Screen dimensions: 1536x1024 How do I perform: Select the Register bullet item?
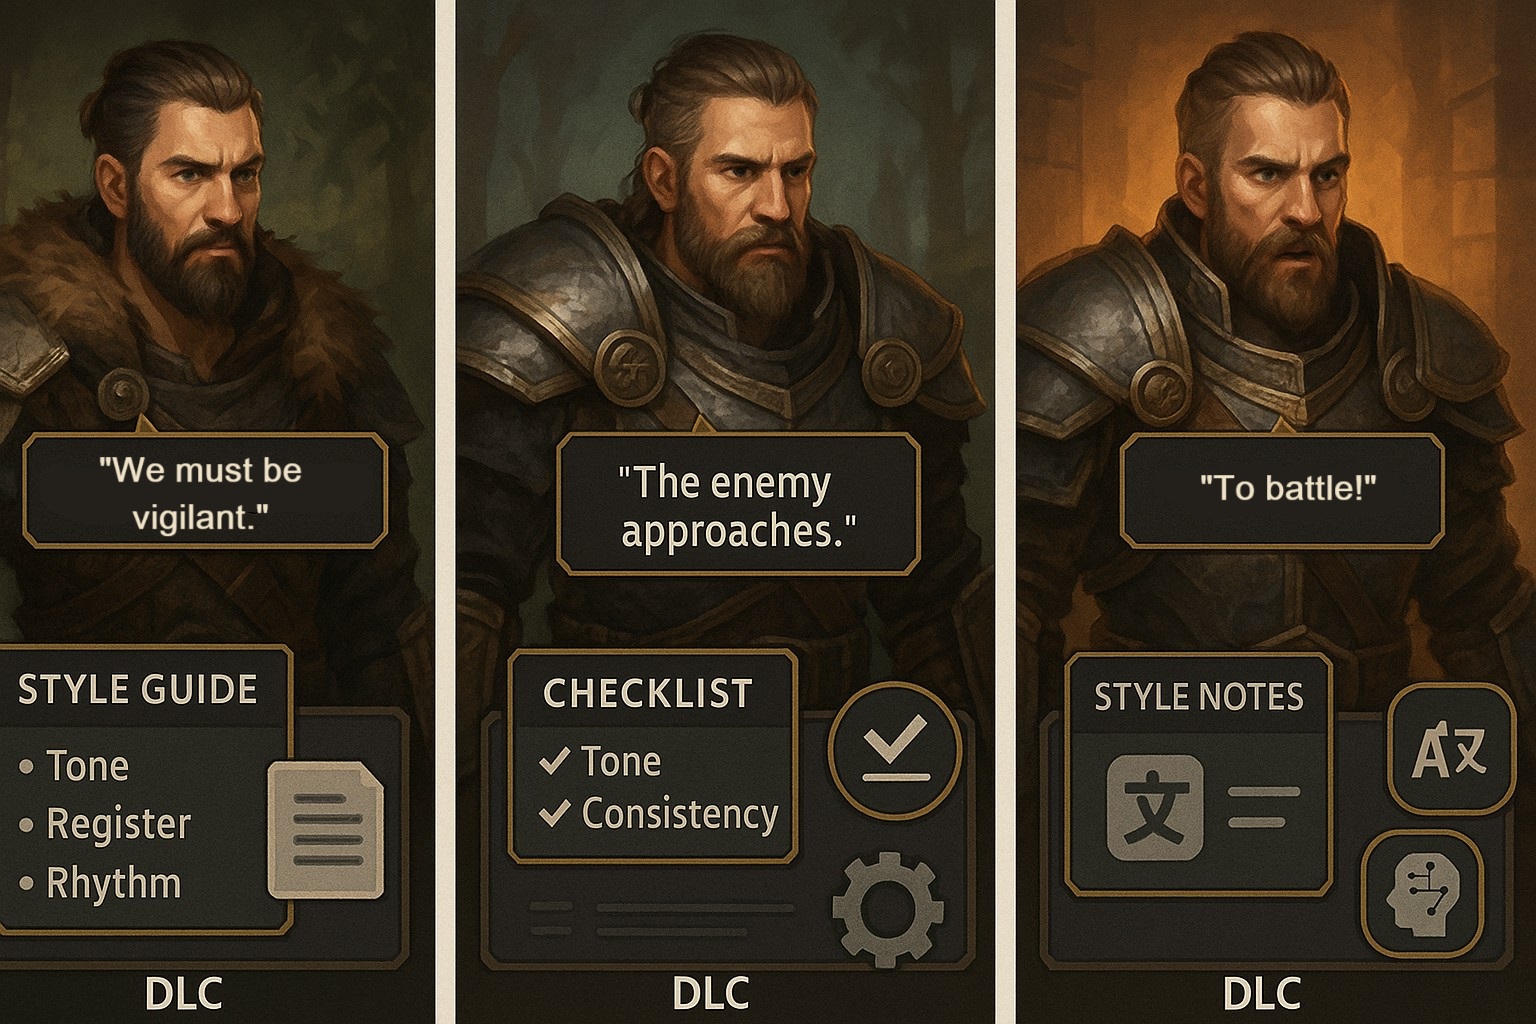pyautogui.click(x=105, y=825)
